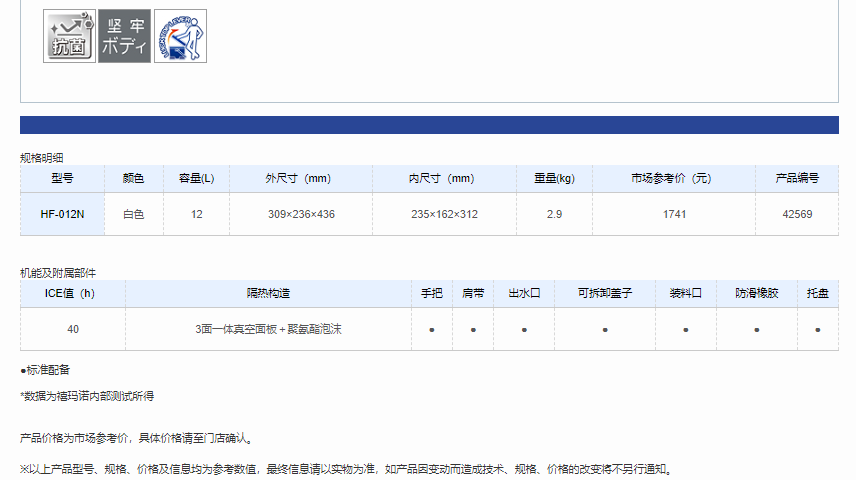Screen dimensions: 856x480
Task: Click the 防滑橡胶 column header
Action: [757, 293]
